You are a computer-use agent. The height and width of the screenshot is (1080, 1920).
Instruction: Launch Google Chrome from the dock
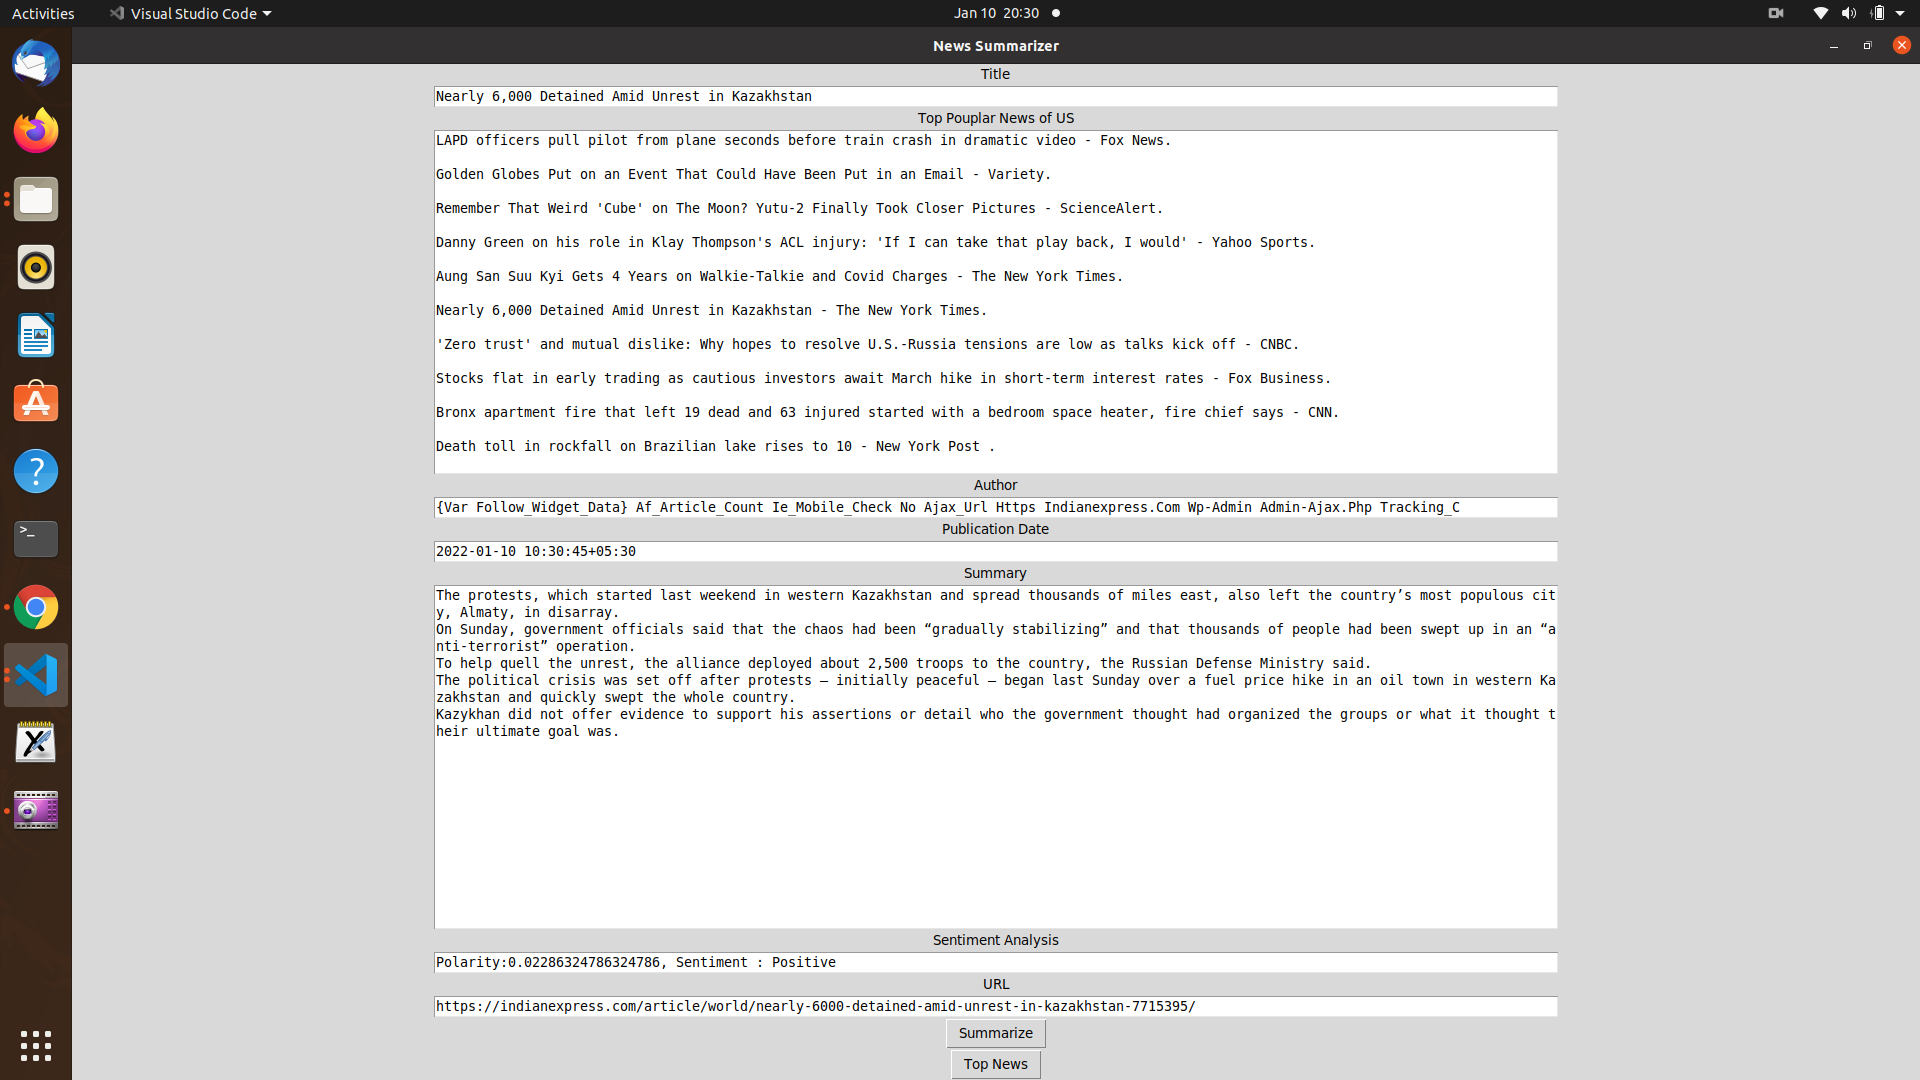[x=36, y=607]
